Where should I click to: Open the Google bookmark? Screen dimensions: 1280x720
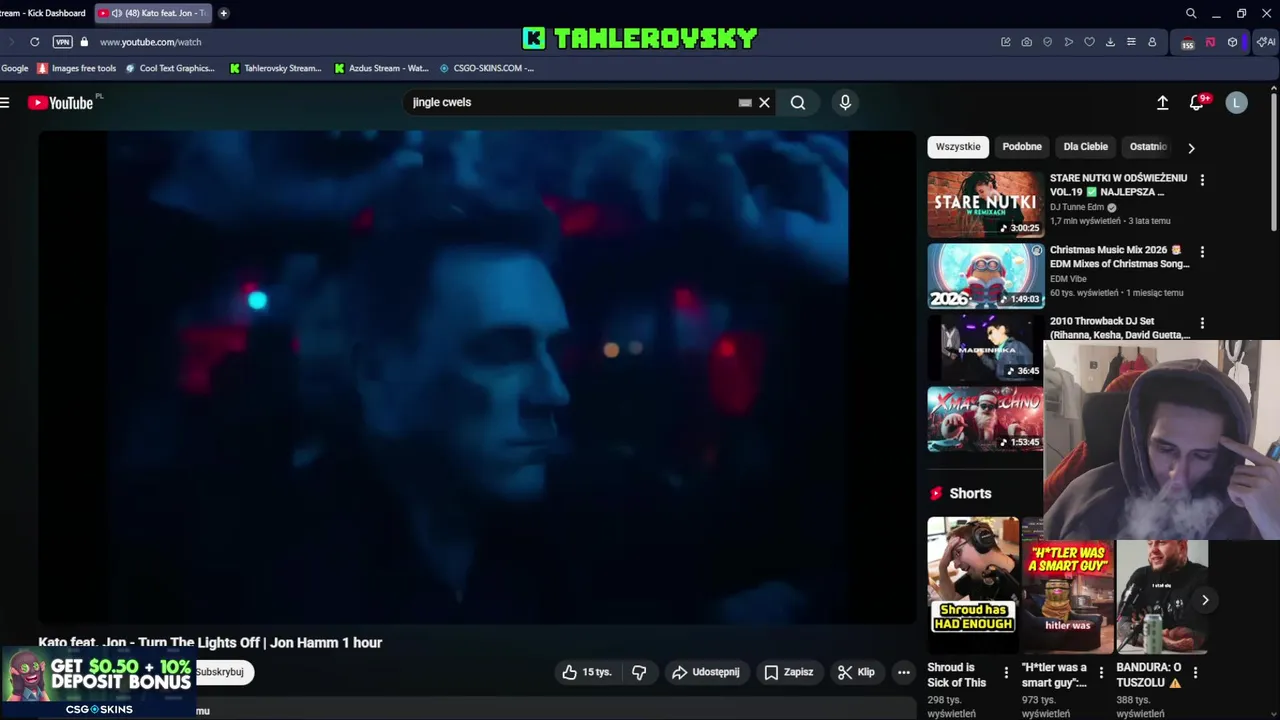(14, 68)
